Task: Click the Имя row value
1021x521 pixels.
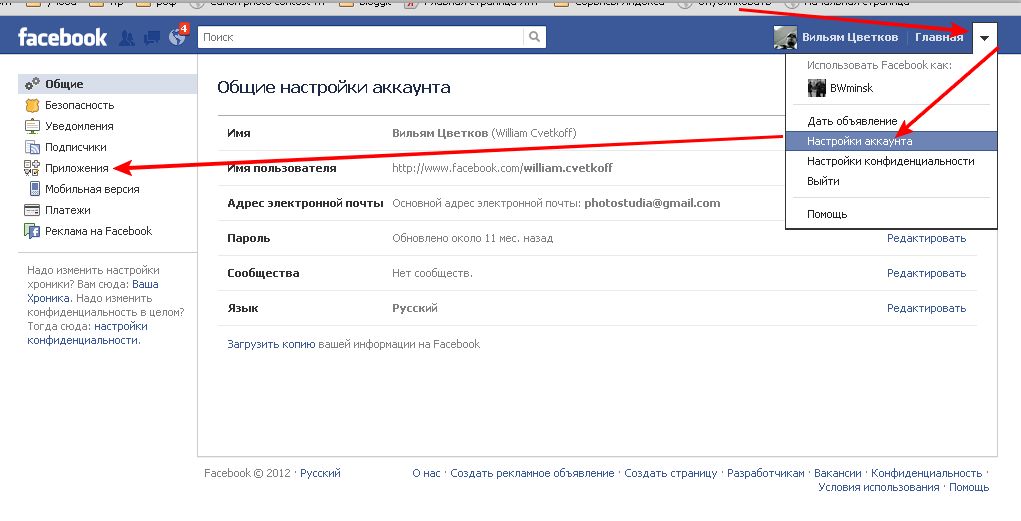Action: click(x=484, y=133)
